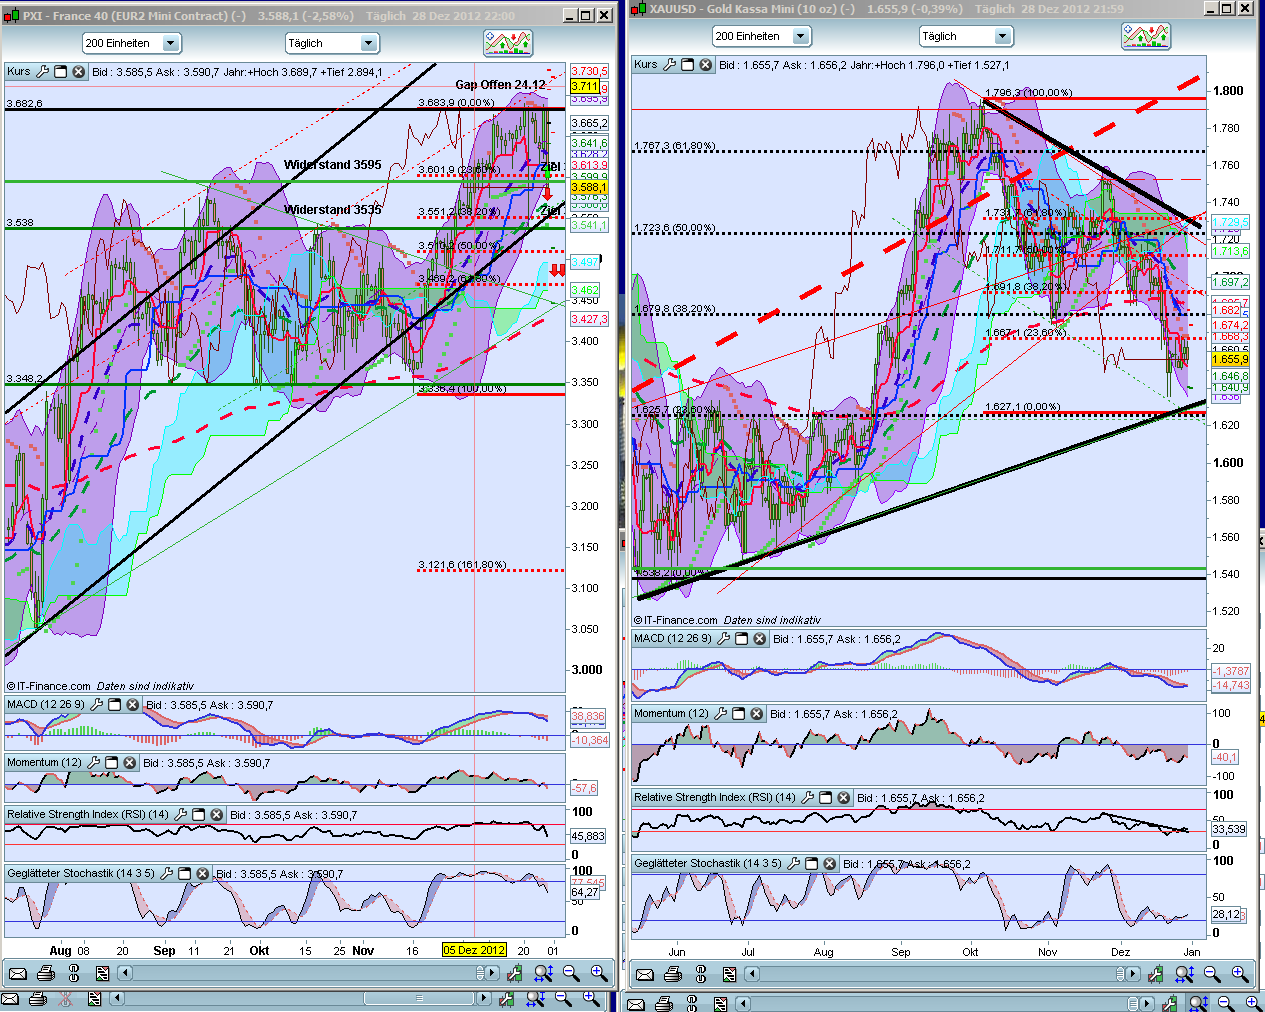Zoom in on the PXI chart
The height and width of the screenshot is (1012, 1265).
(x=599, y=973)
